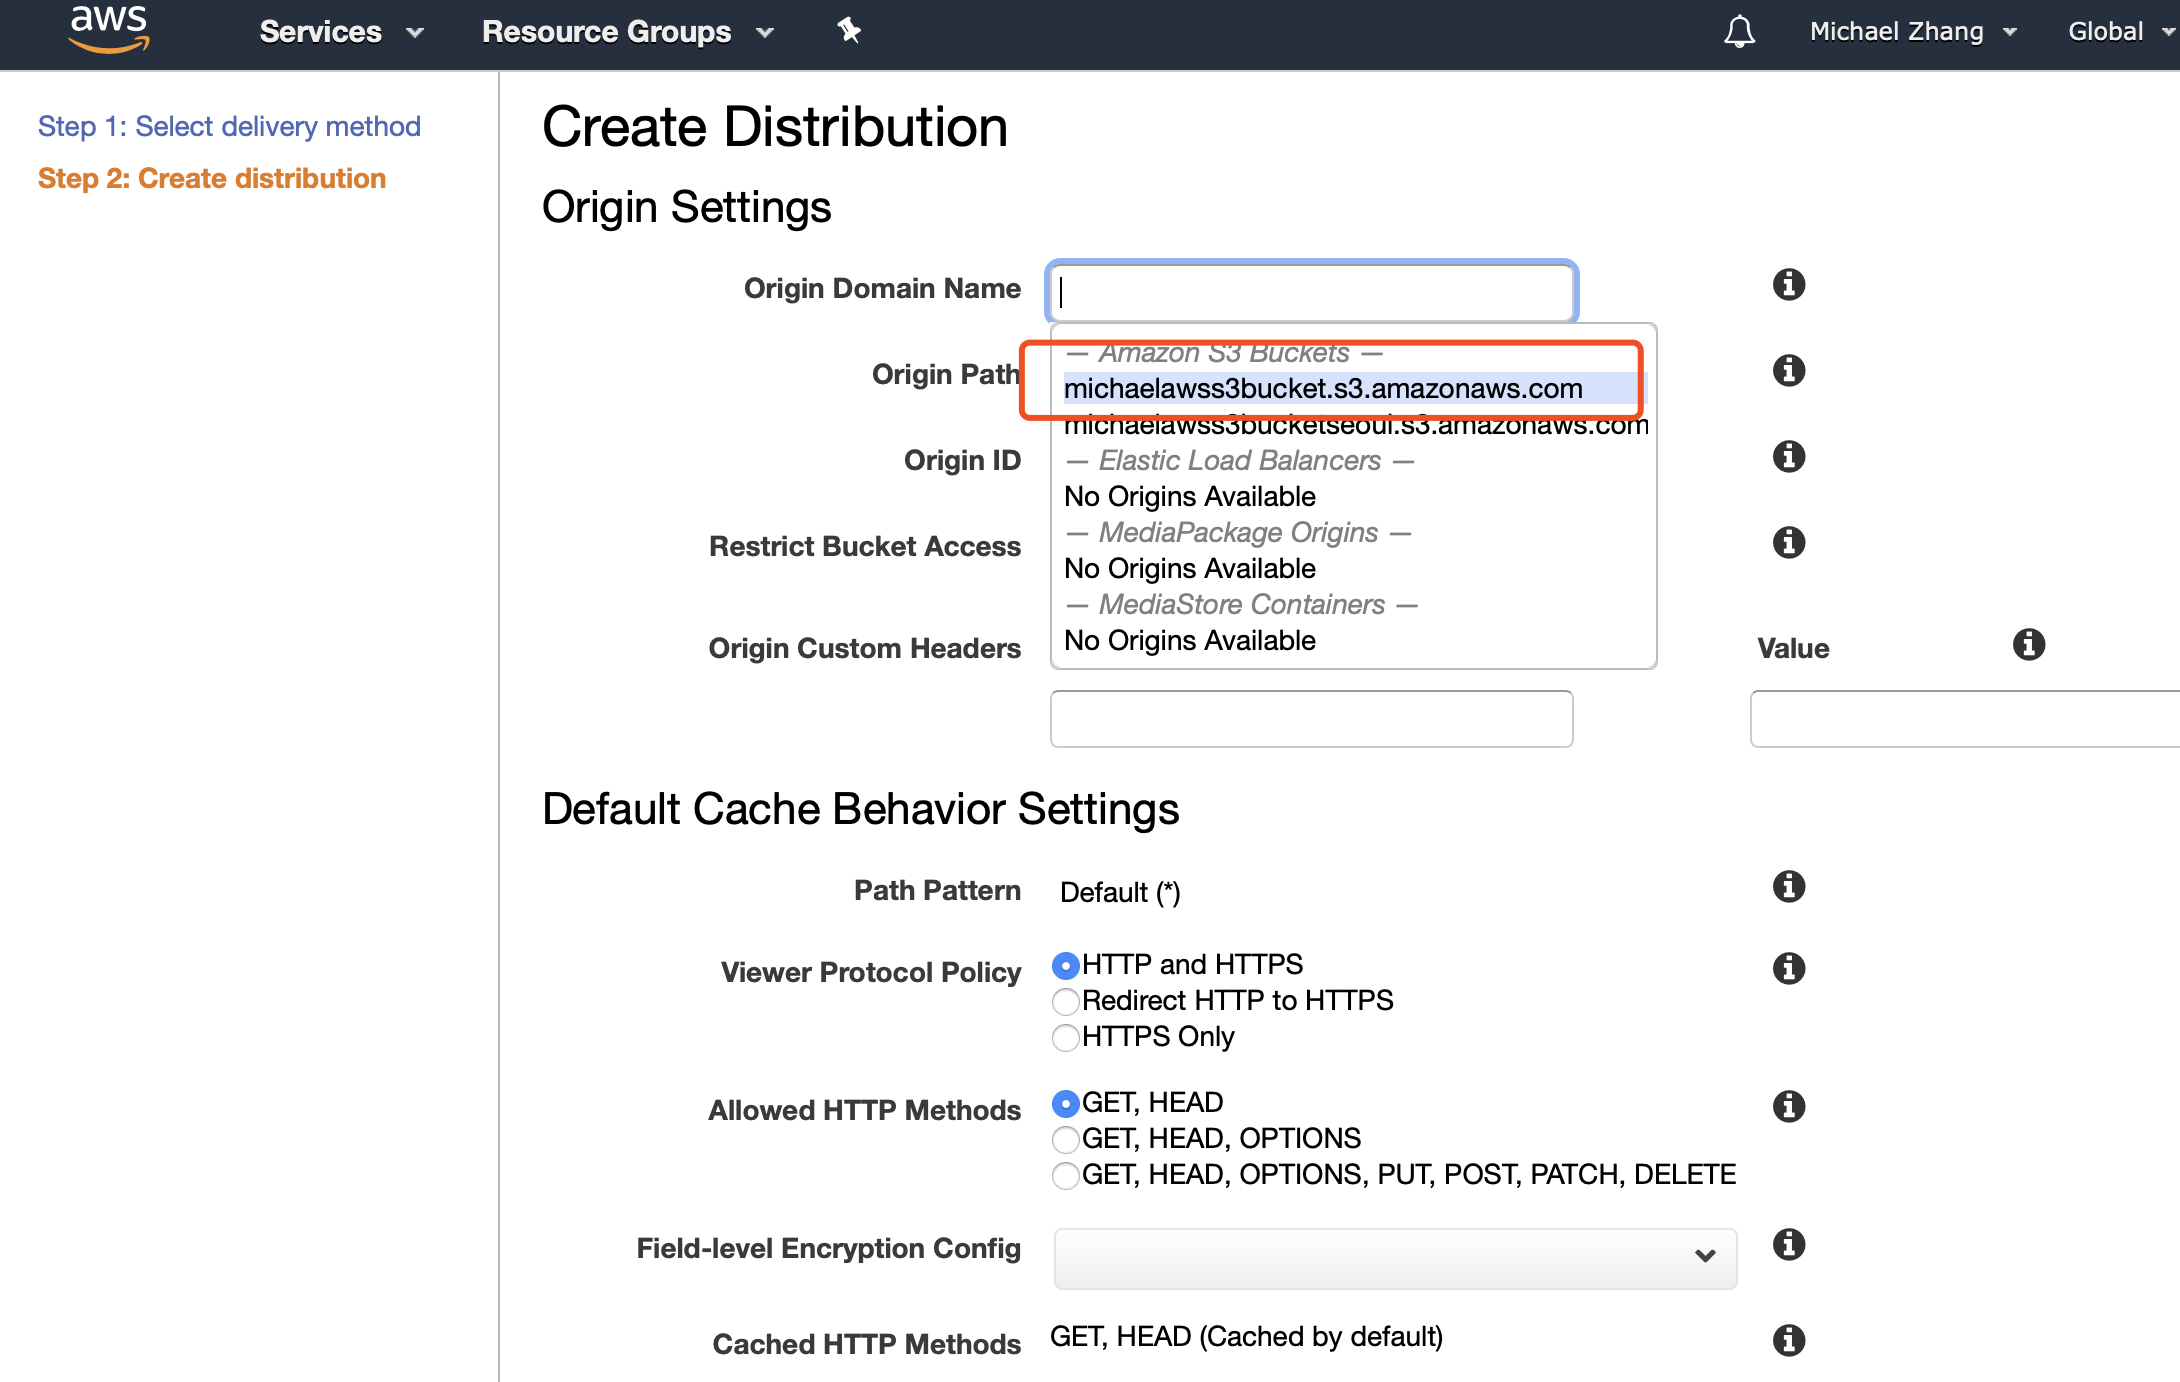Select GET, HEAD, OPTIONS, PUT, POST, PATCH, DELETE
The image size is (2180, 1382).
(1065, 1176)
